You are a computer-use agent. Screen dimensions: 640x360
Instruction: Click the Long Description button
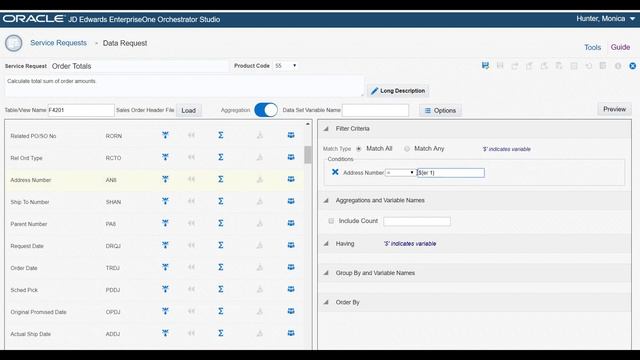pos(398,91)
